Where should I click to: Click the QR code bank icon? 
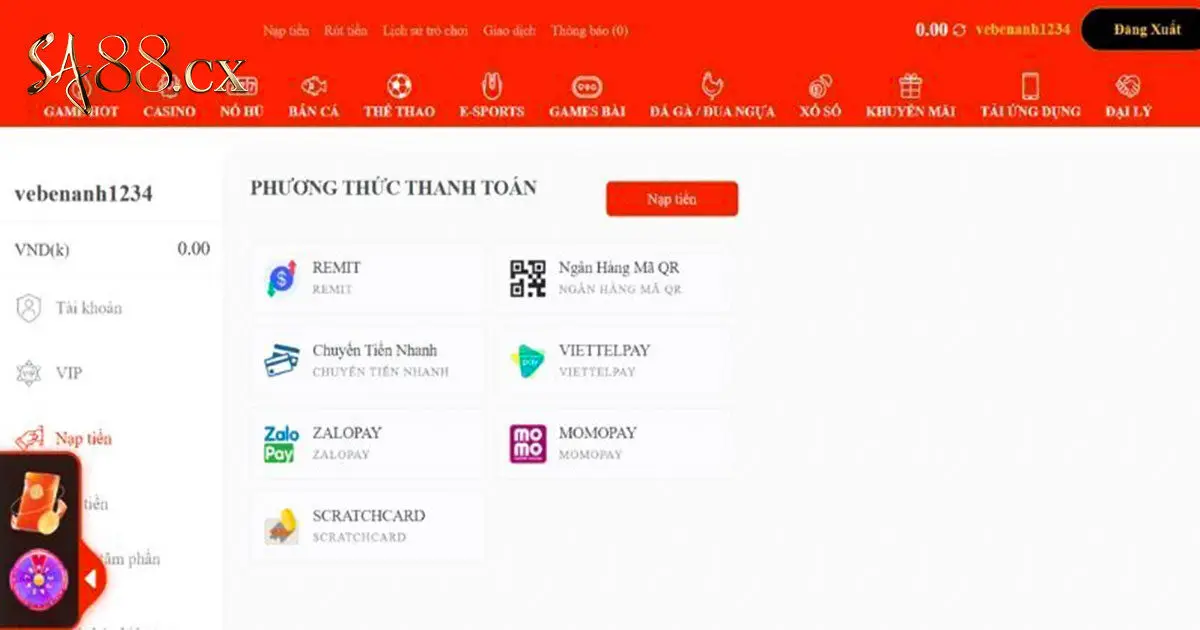[x=528, y=278]
